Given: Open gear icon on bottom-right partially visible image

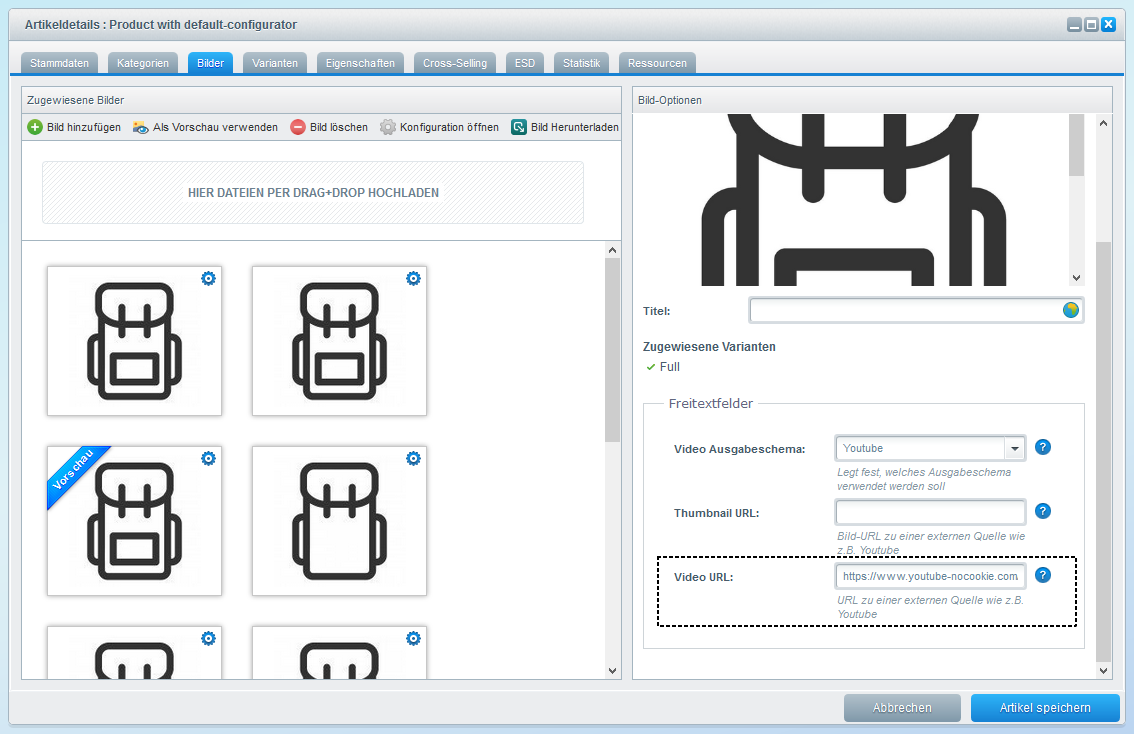Looking at the screenshot, I should (x=413, y=639).
